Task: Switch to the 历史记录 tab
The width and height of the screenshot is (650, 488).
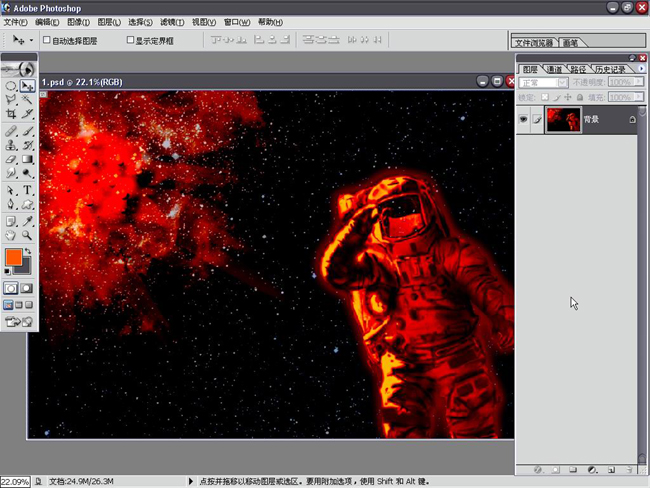Action: click(610, 69)
